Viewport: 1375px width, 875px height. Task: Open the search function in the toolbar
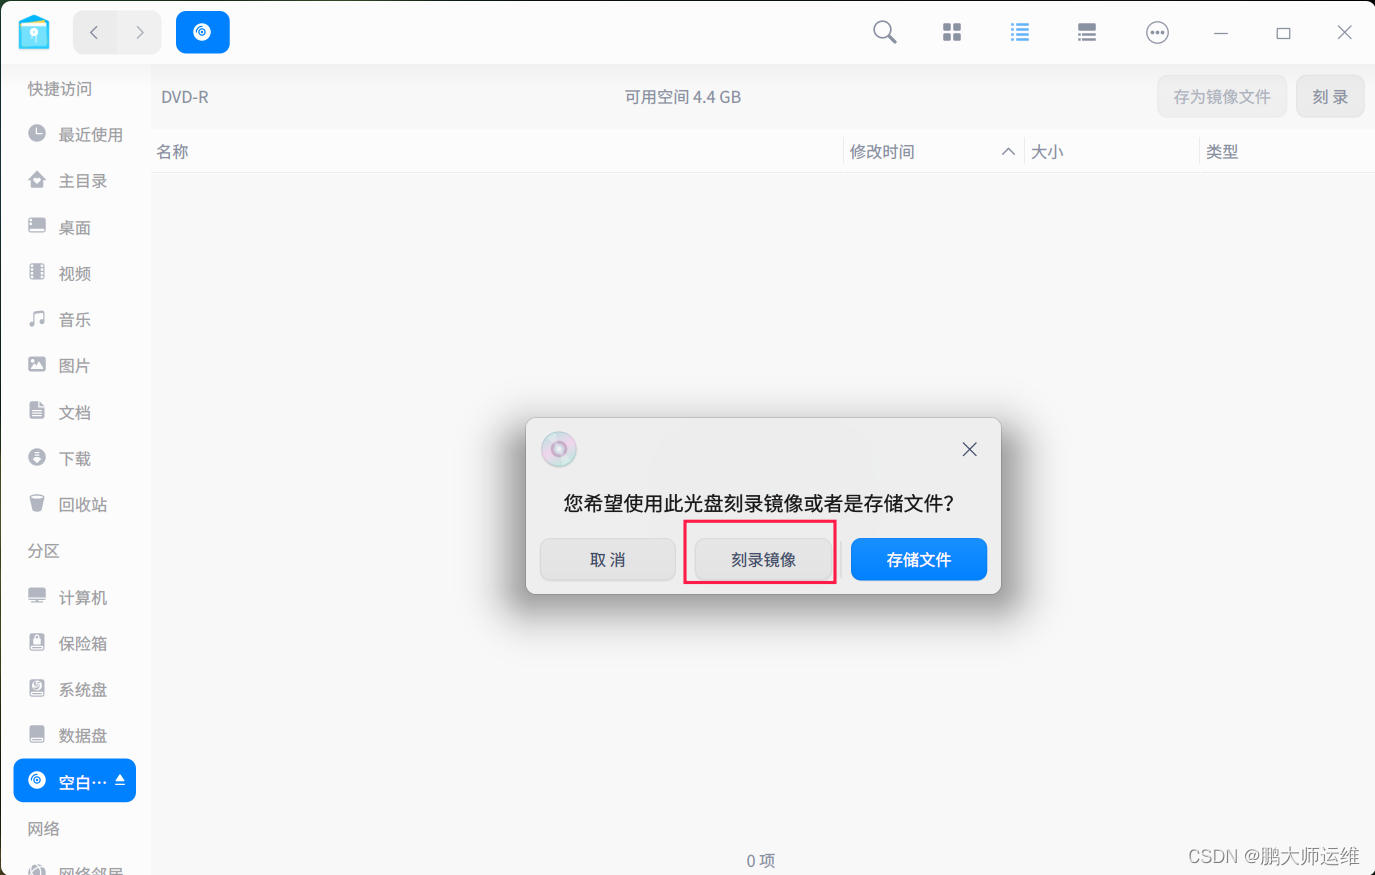(884, 31)
